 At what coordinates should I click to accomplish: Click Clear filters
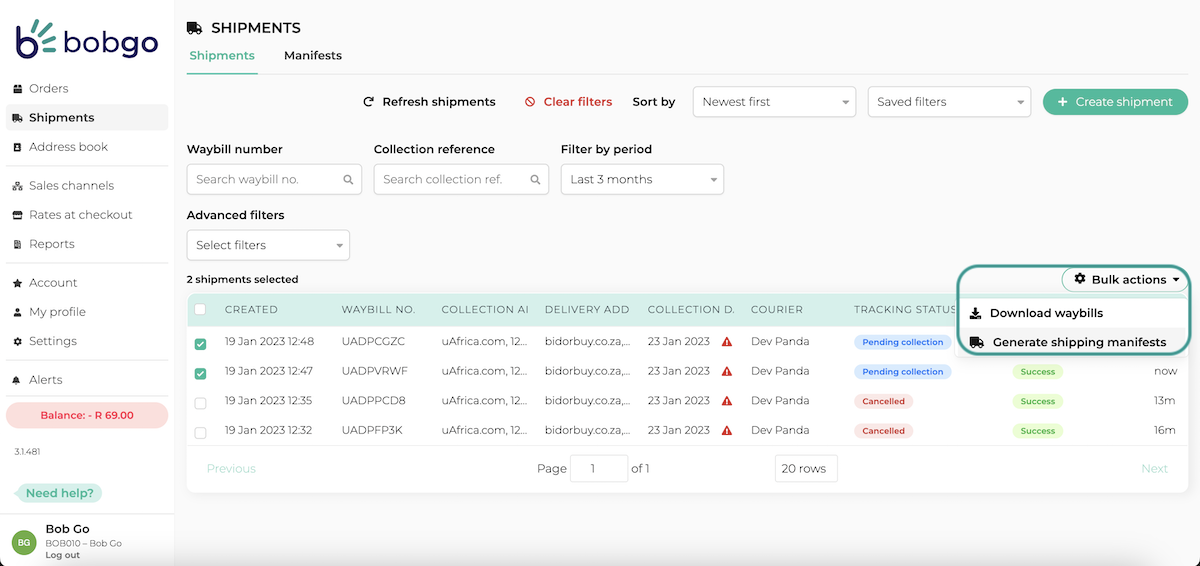[568, 102]
